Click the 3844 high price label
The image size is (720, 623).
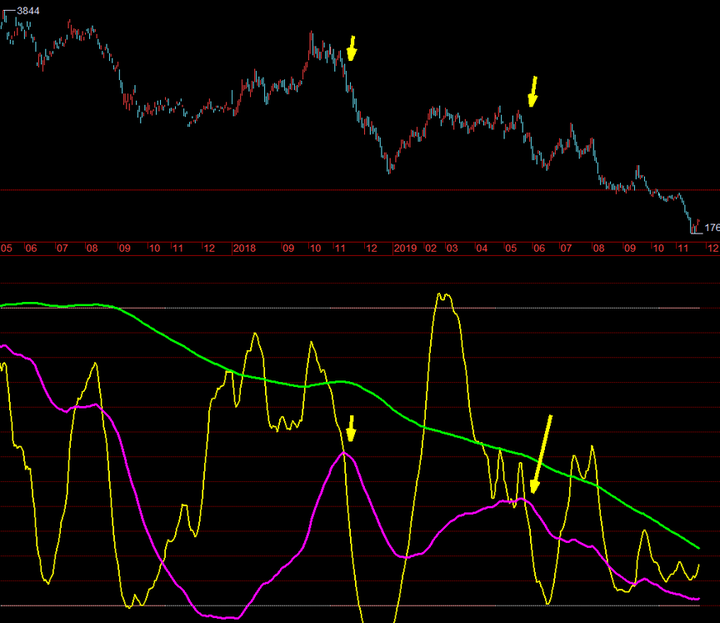(x=28, y=11)
